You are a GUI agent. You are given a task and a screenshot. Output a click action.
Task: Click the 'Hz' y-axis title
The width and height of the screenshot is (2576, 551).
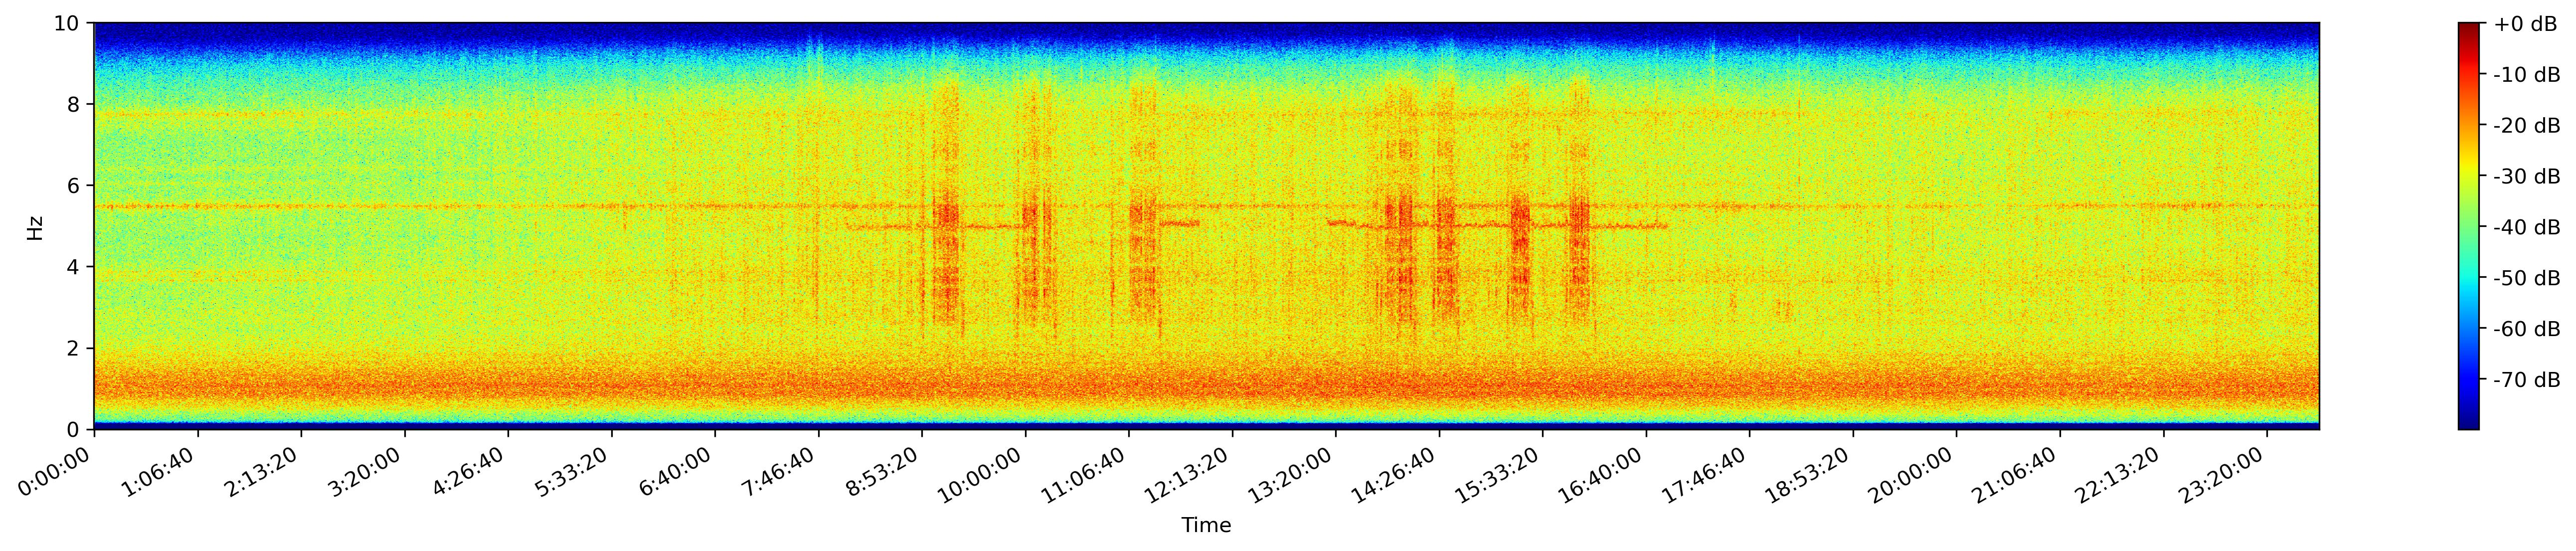pos(35,227)
